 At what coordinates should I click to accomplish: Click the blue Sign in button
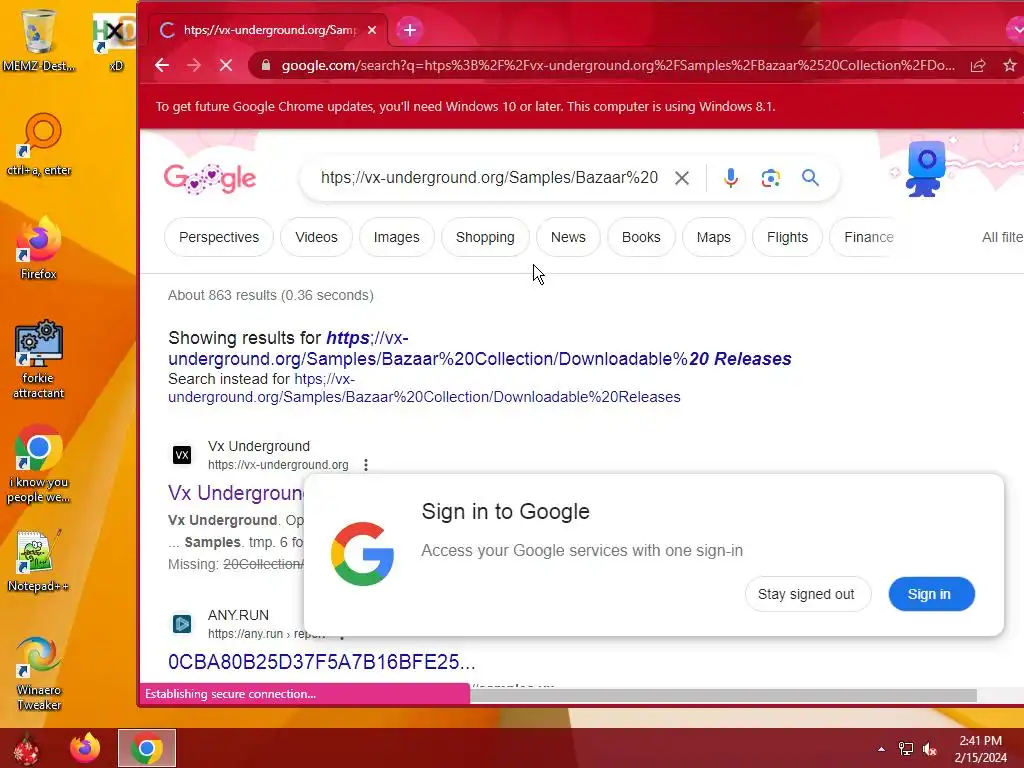point(931,594)
